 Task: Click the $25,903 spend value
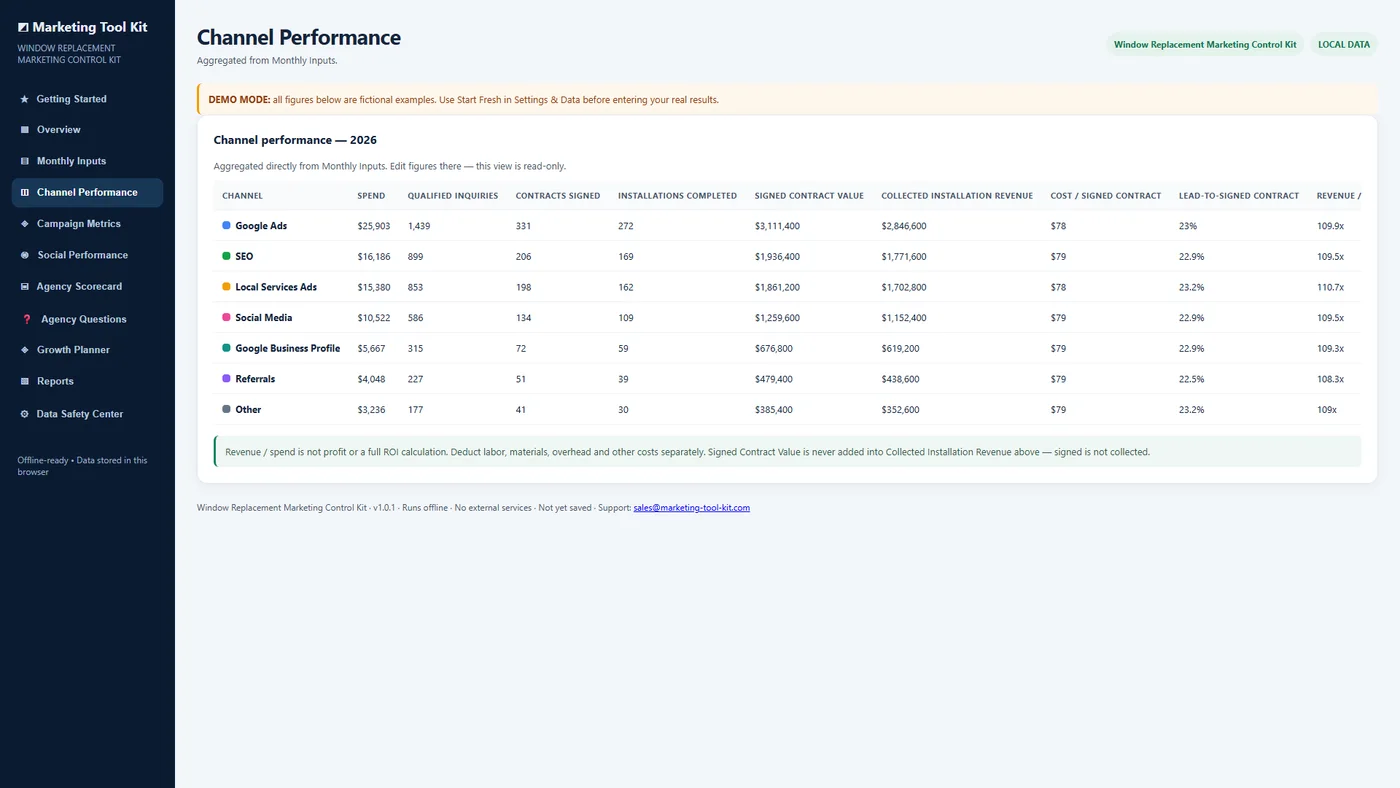374,226
